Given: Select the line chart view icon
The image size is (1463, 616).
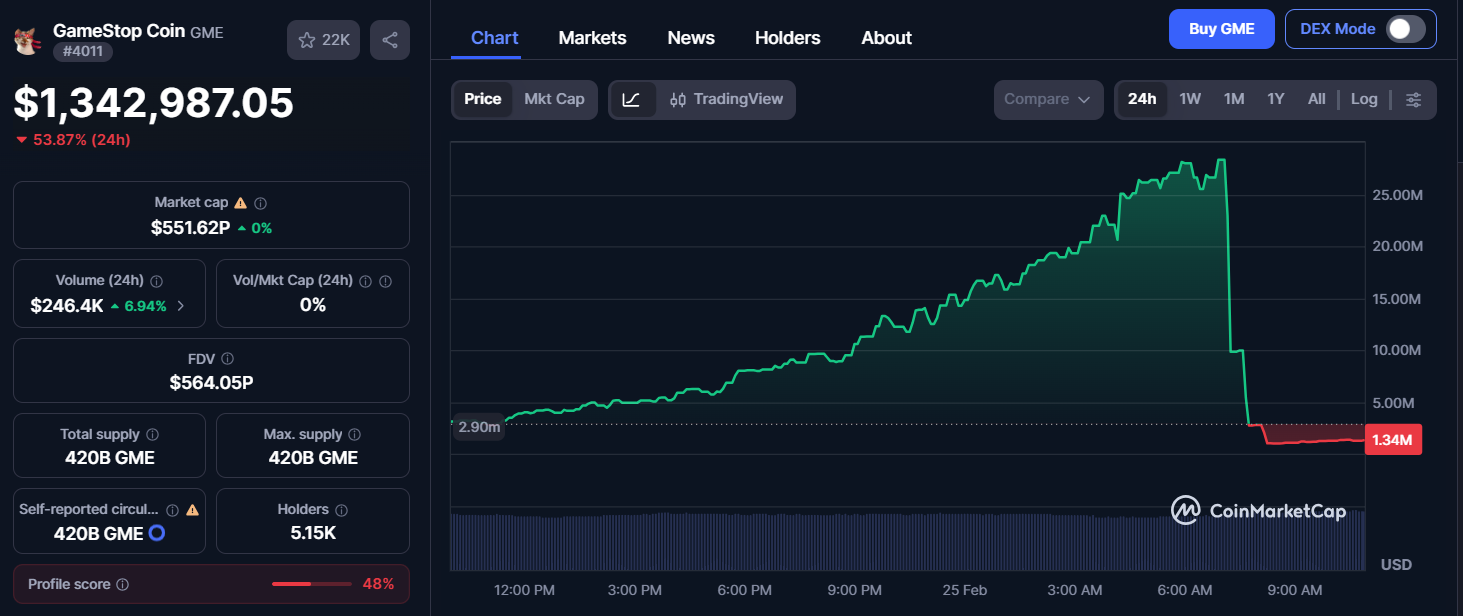Looking at the screenshot, I should pyautogui.click(x=632, y=99).
